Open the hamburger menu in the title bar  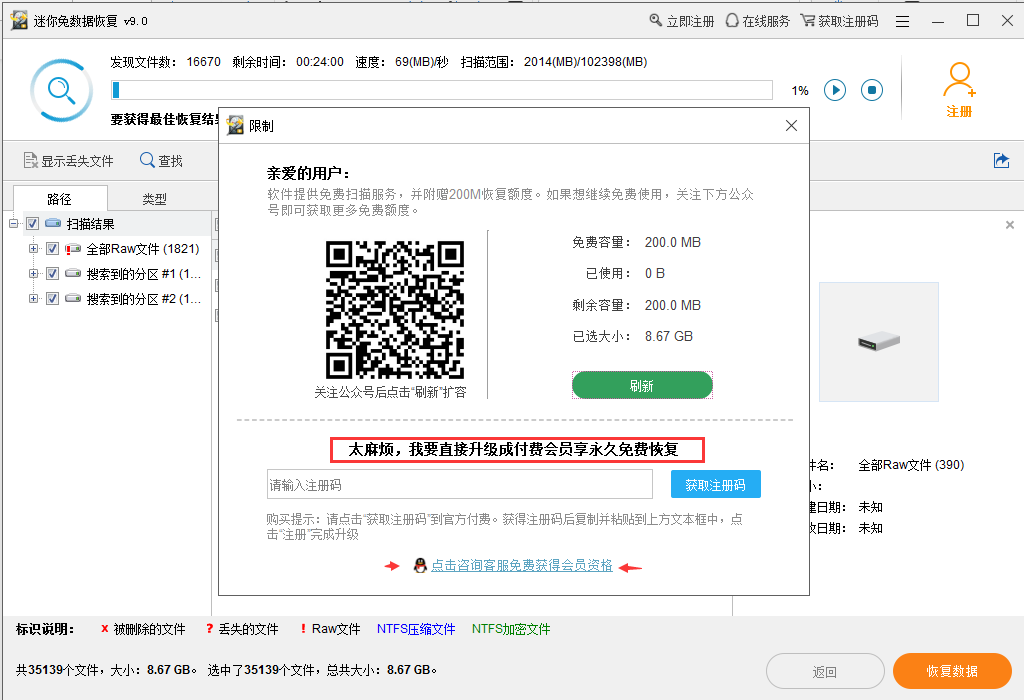(903, 22)
